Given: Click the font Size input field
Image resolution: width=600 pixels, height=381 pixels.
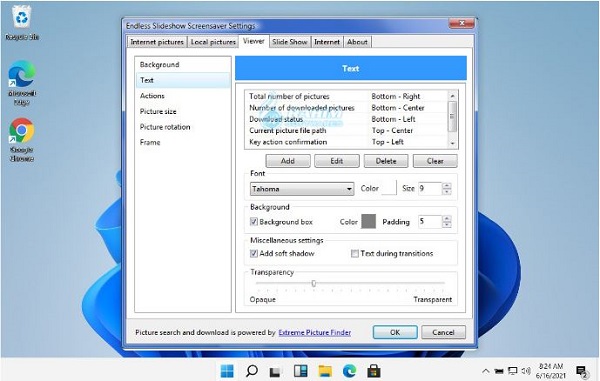Looking at the screenshot, I should 430,189.
